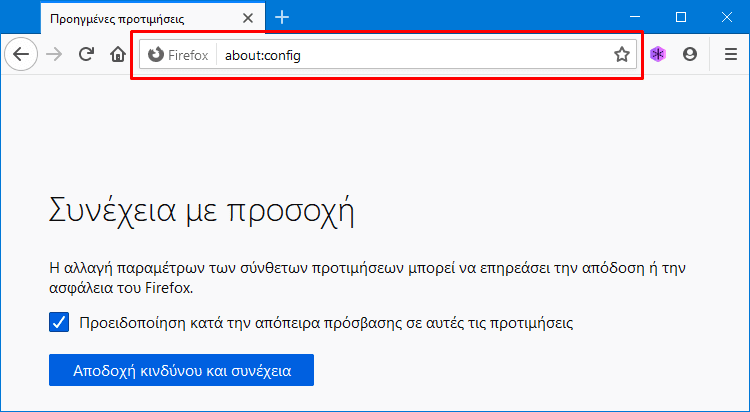
Task: Uncheck the Προειδοποίηση warning checkbox
Action: [59, 323]
